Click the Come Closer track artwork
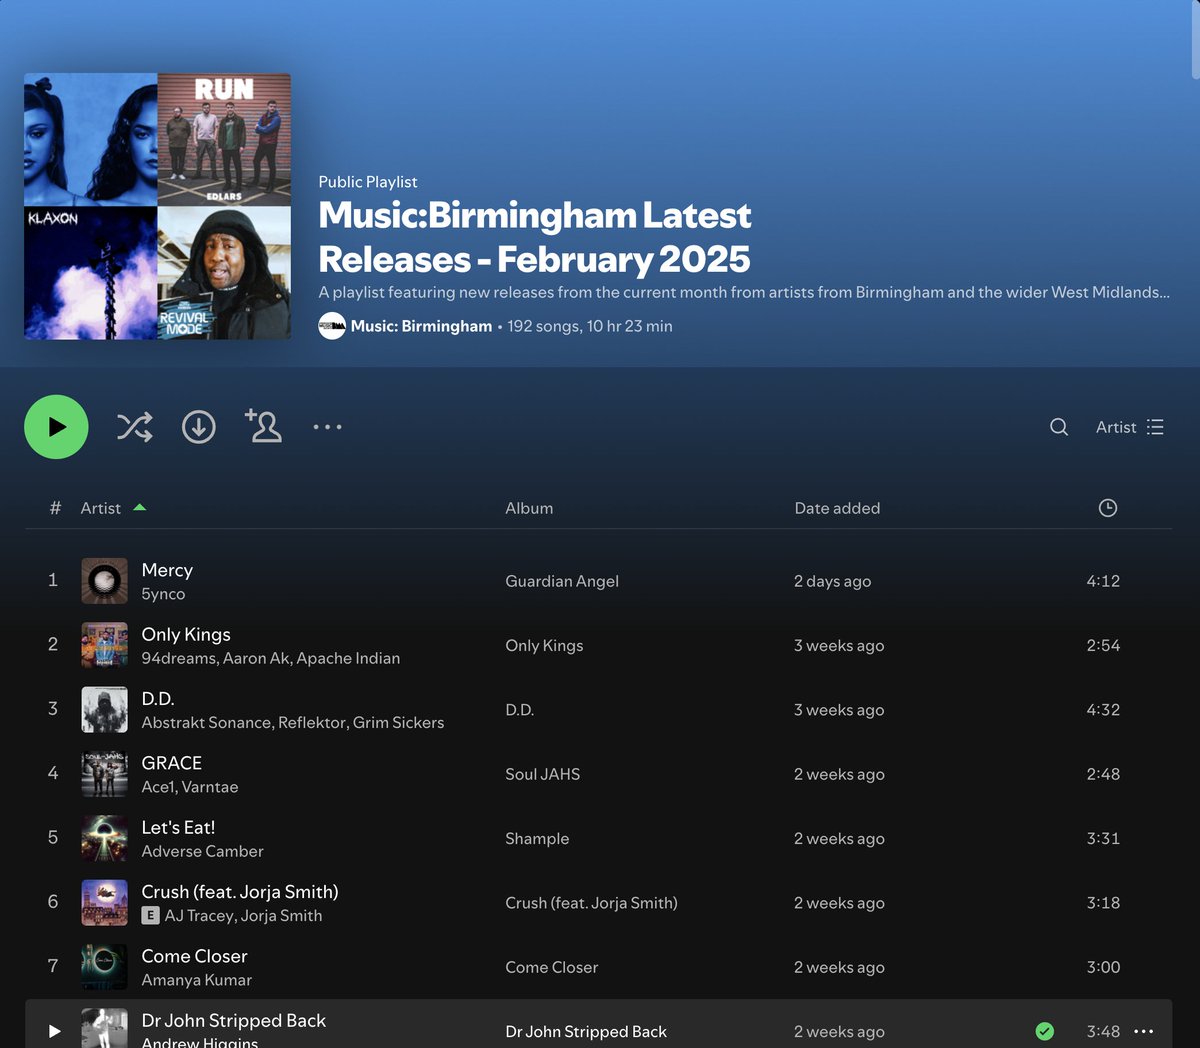1200x1048 pixels. click(x=104, y=967)
